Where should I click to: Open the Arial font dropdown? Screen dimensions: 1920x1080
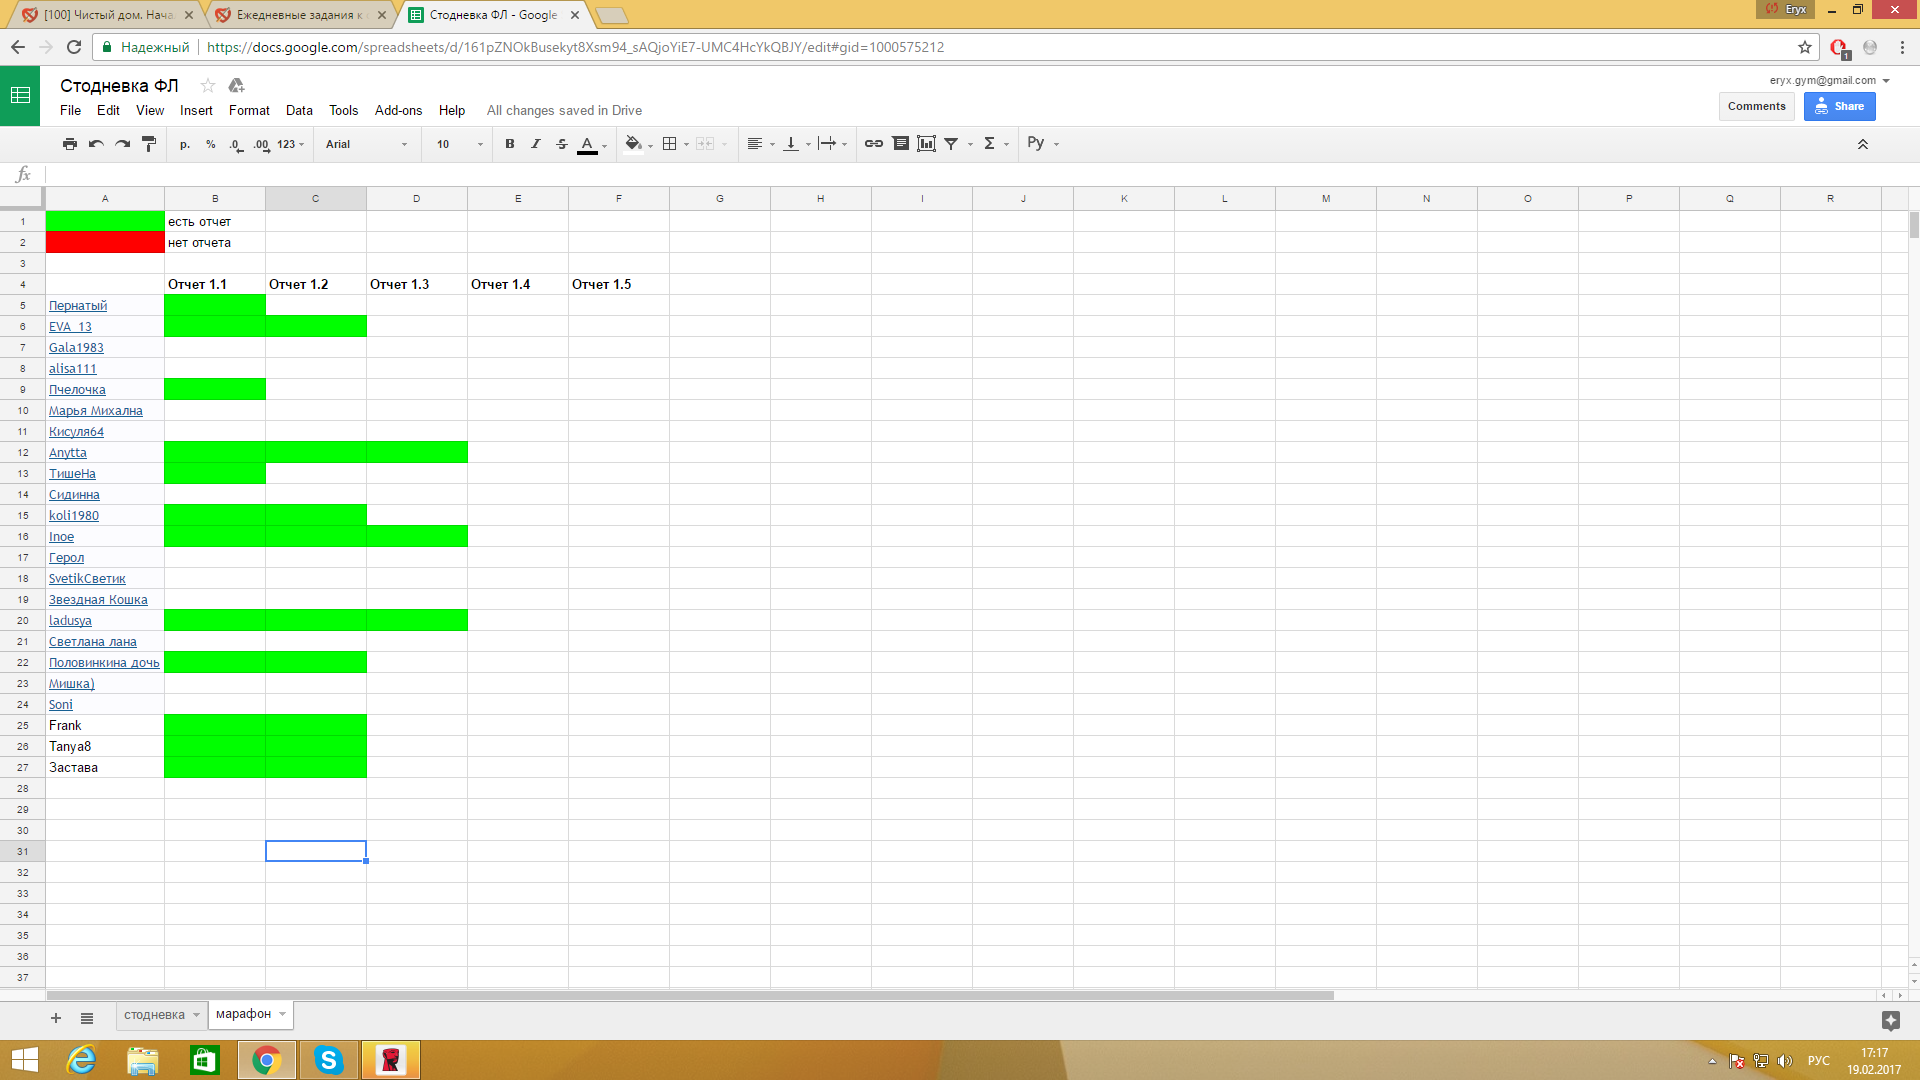tap(366, 144)
